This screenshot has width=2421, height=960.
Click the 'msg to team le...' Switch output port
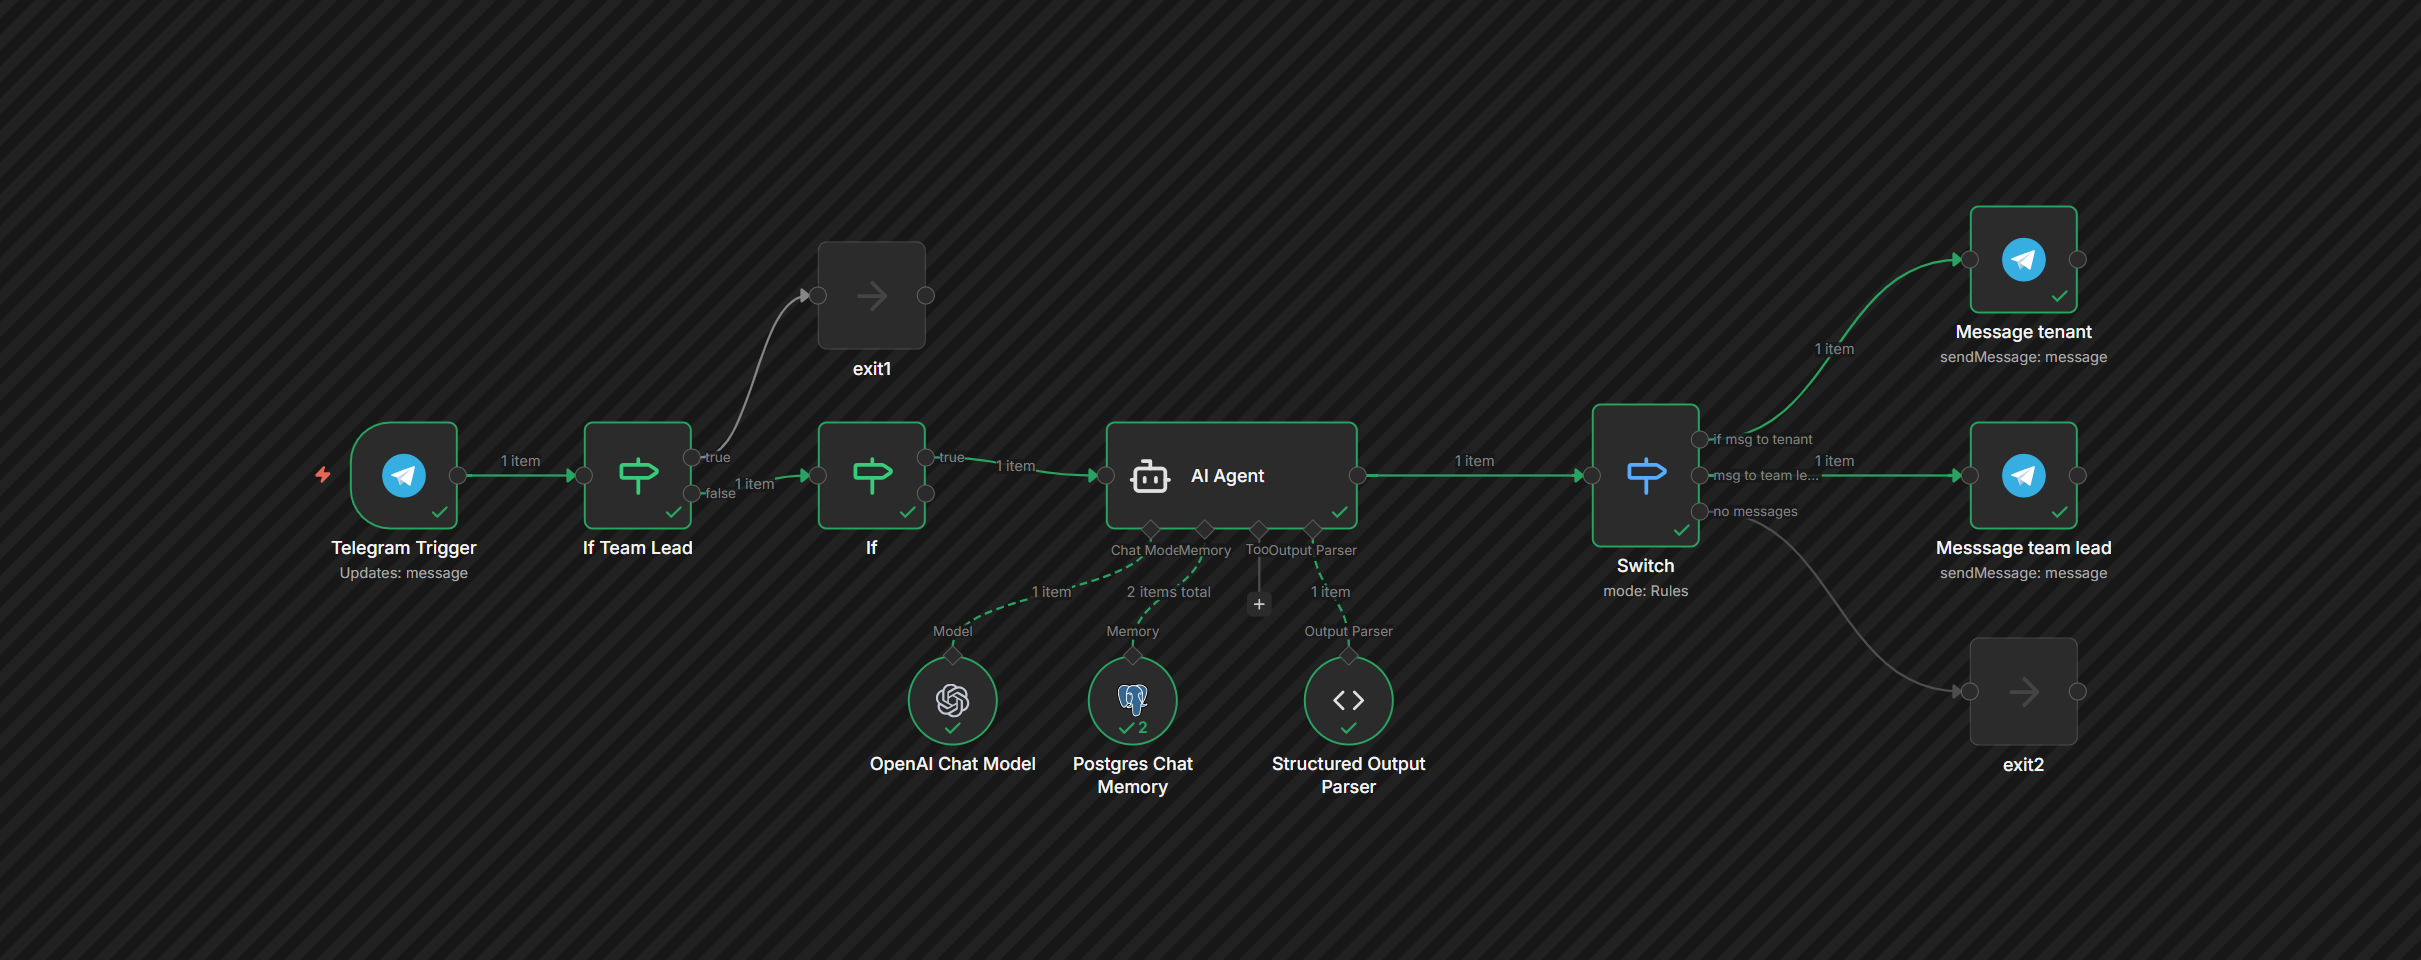pyautogui.click(x=1700, y=476)
